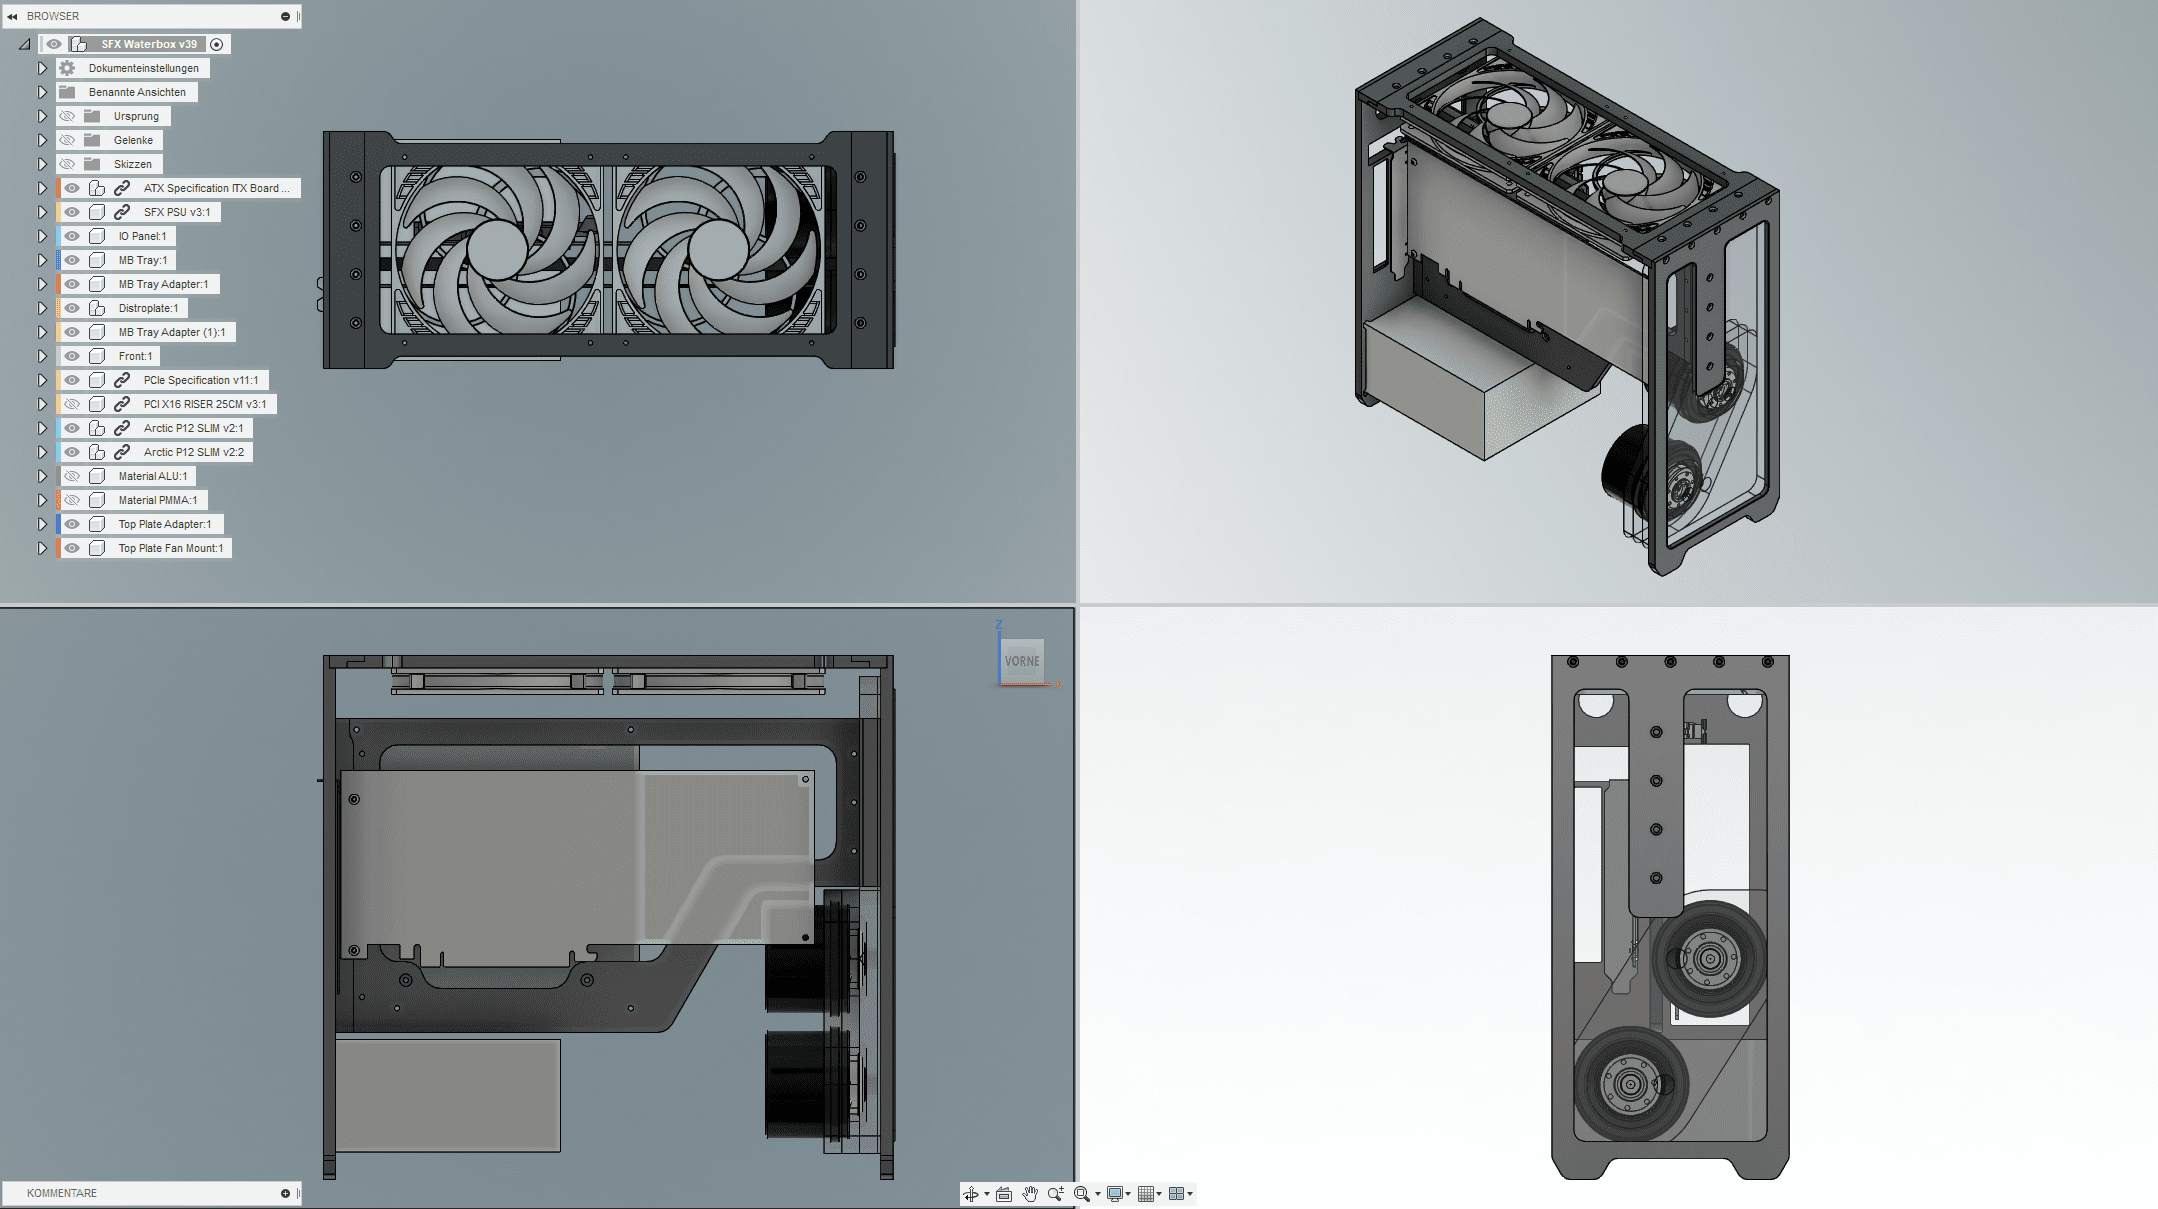This screenshot has height=1209, width=2158.
Task: Expand the Benannte Ansichten node
Action: point(42,92)
